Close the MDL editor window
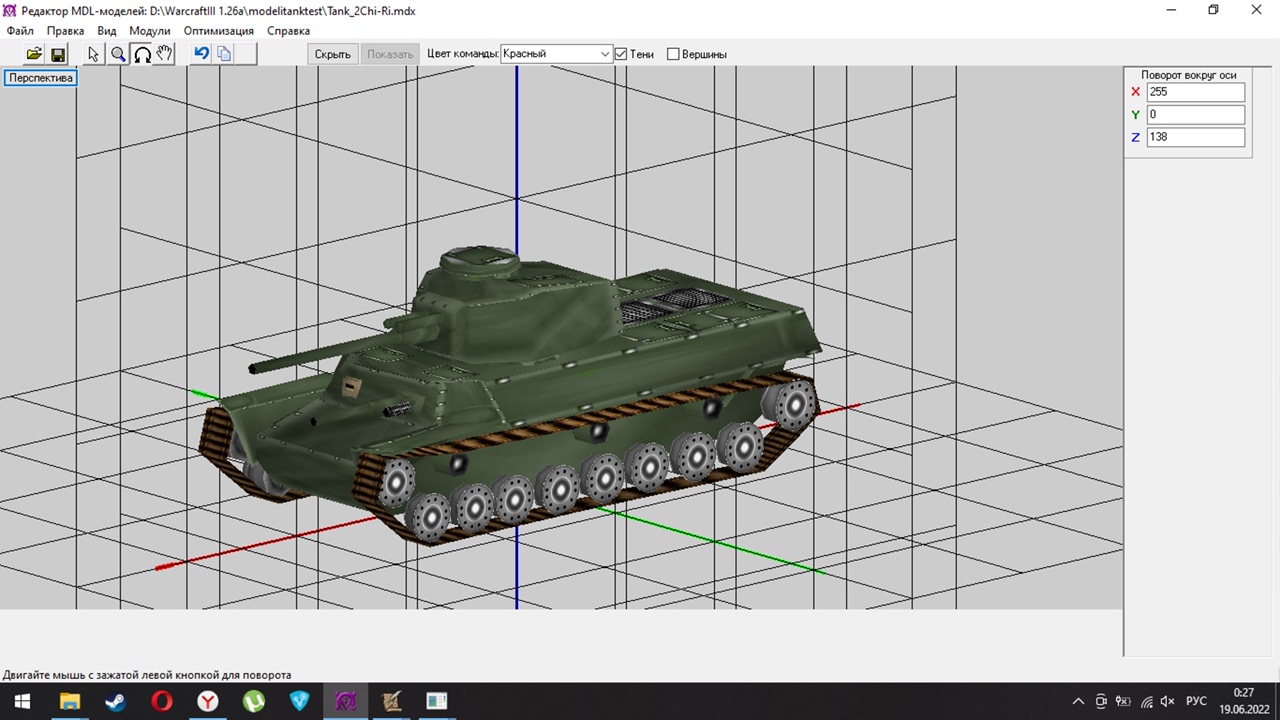Screen dimensions: 1280x720 (1257, 10)
